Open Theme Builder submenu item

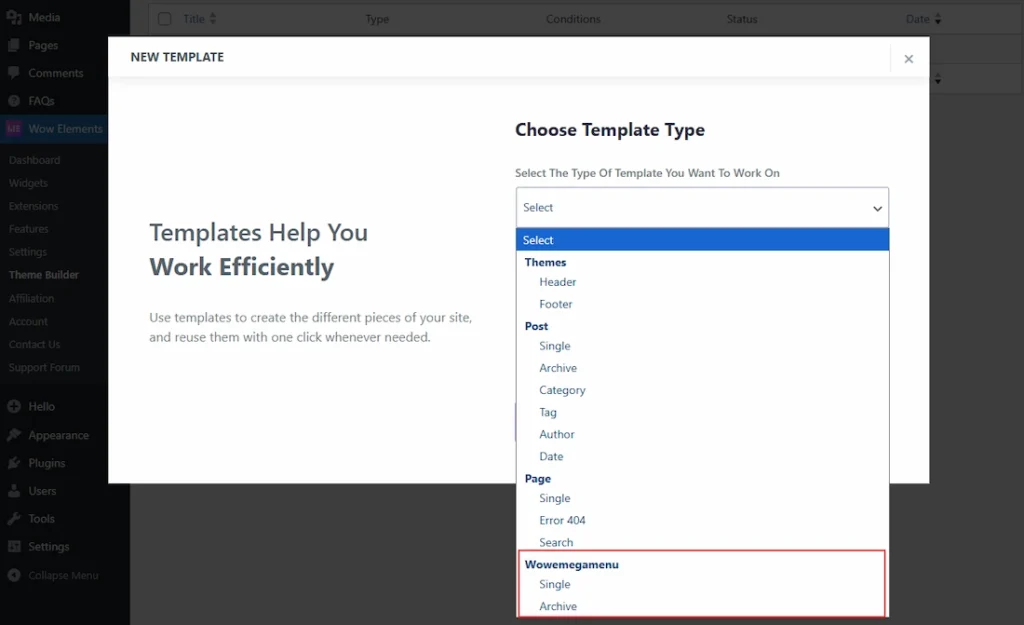coord(44,275)
